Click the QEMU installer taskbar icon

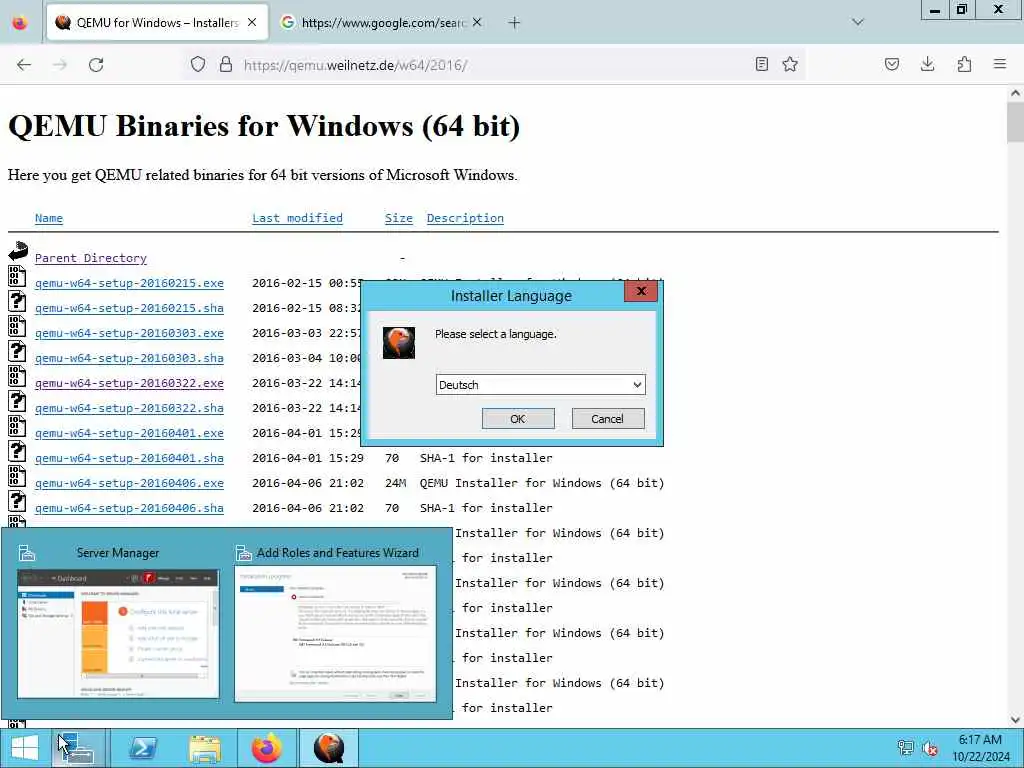click(x=328, y=748)
